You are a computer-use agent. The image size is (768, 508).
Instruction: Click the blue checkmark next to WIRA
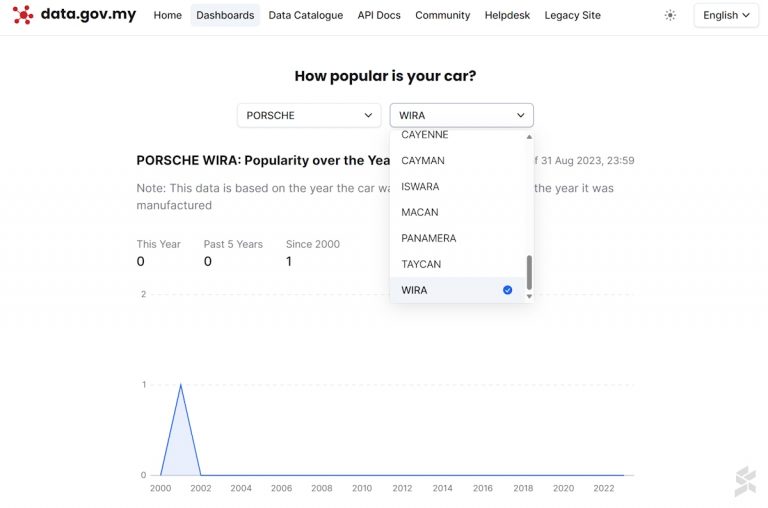point(507,290)
